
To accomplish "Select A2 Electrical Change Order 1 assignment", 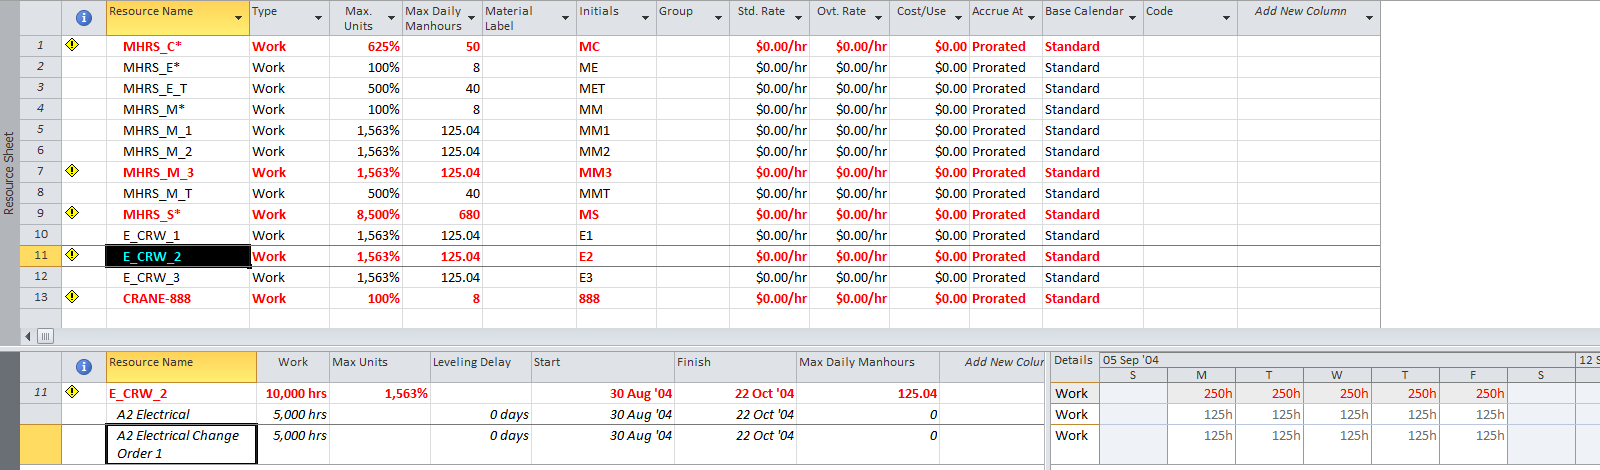I will (x=181, y=444).
